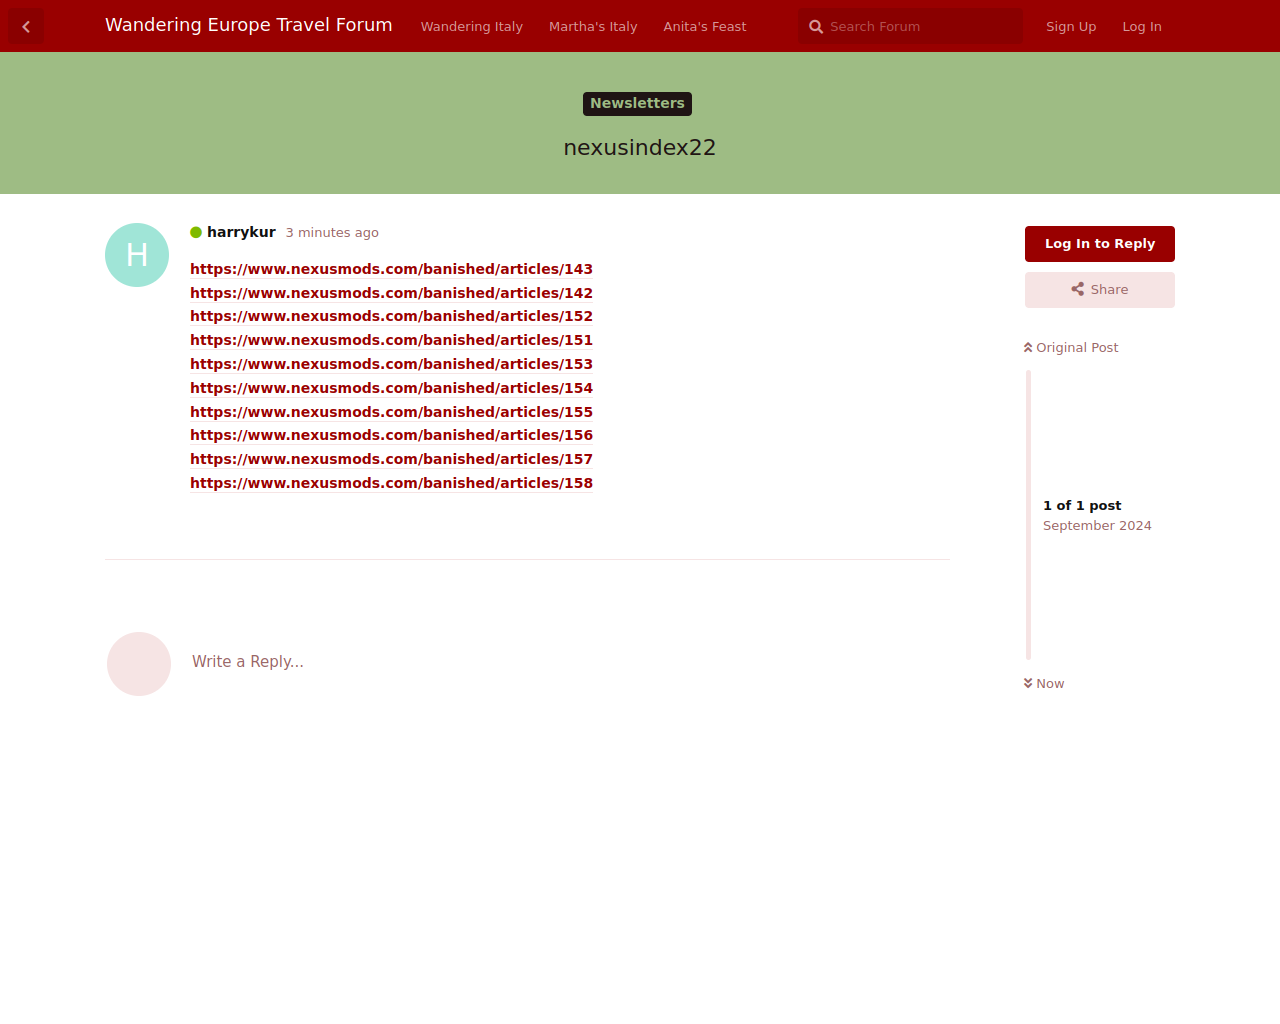Viewport: 1280px width, 1024px height.
Task: Jump to Now in post scrubber
Action: [1044, 683]
